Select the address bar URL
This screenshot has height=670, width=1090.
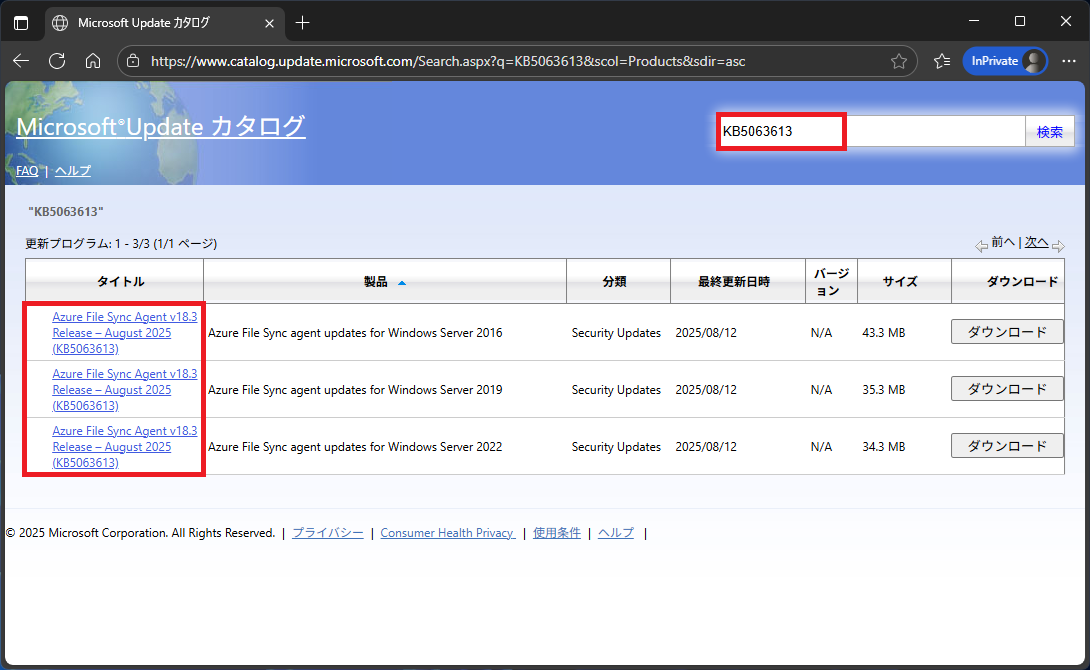(x=448, y=61)
